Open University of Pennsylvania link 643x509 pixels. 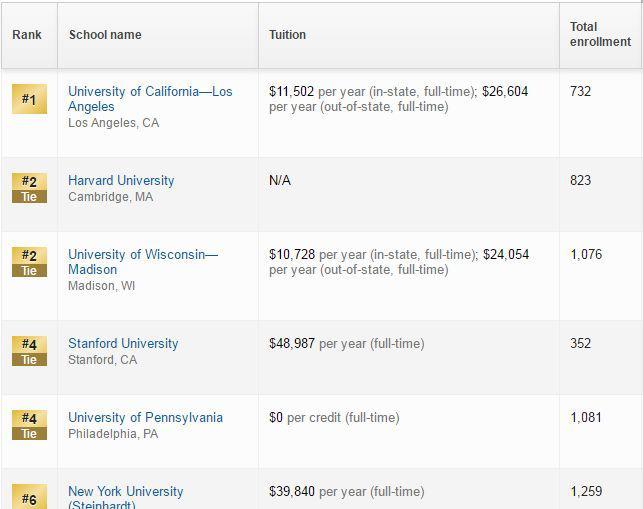145,418
